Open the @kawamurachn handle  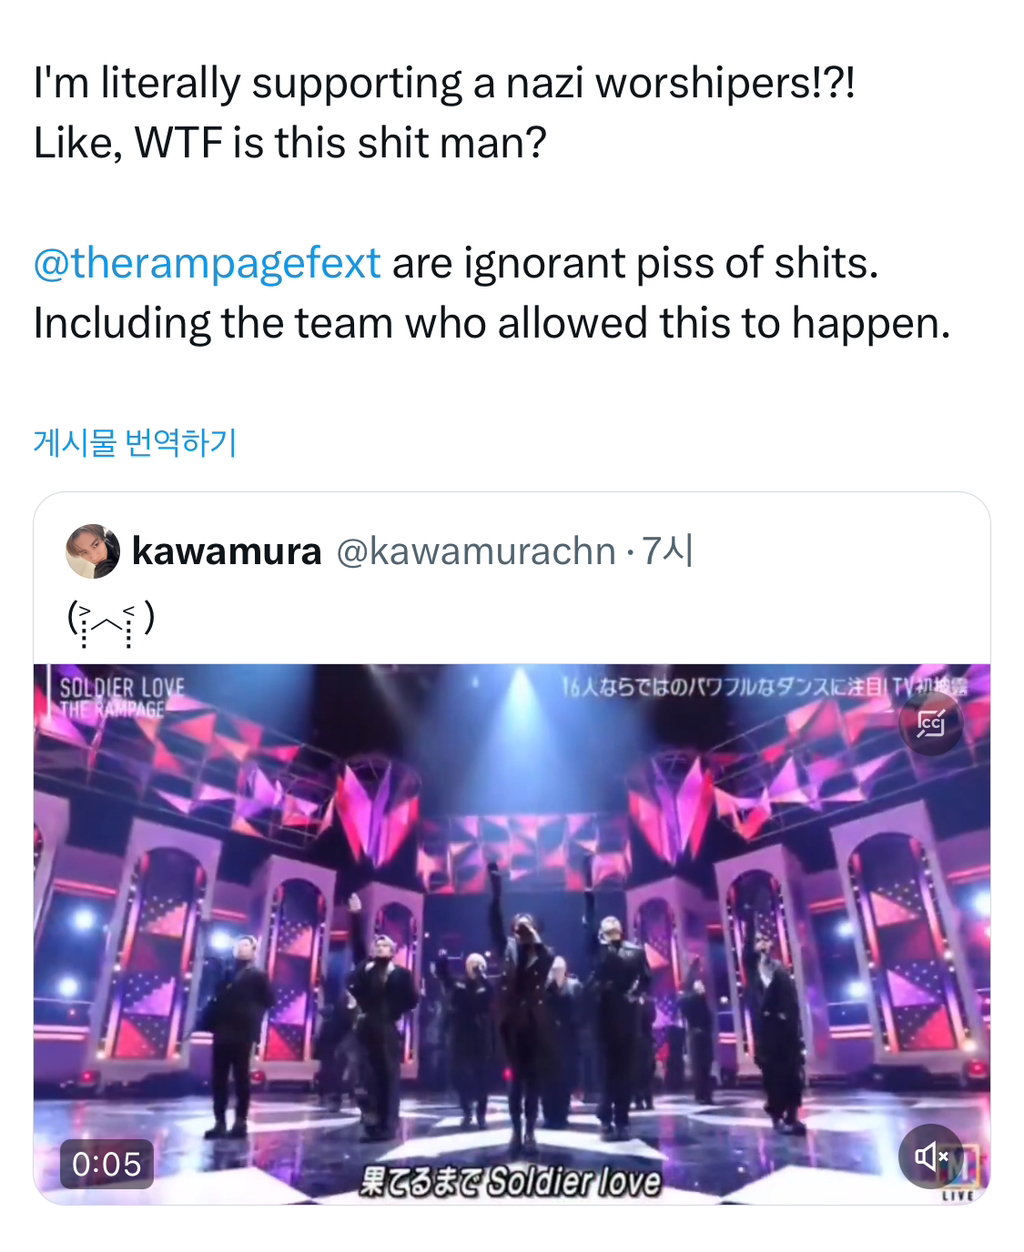tap(475, 551)
